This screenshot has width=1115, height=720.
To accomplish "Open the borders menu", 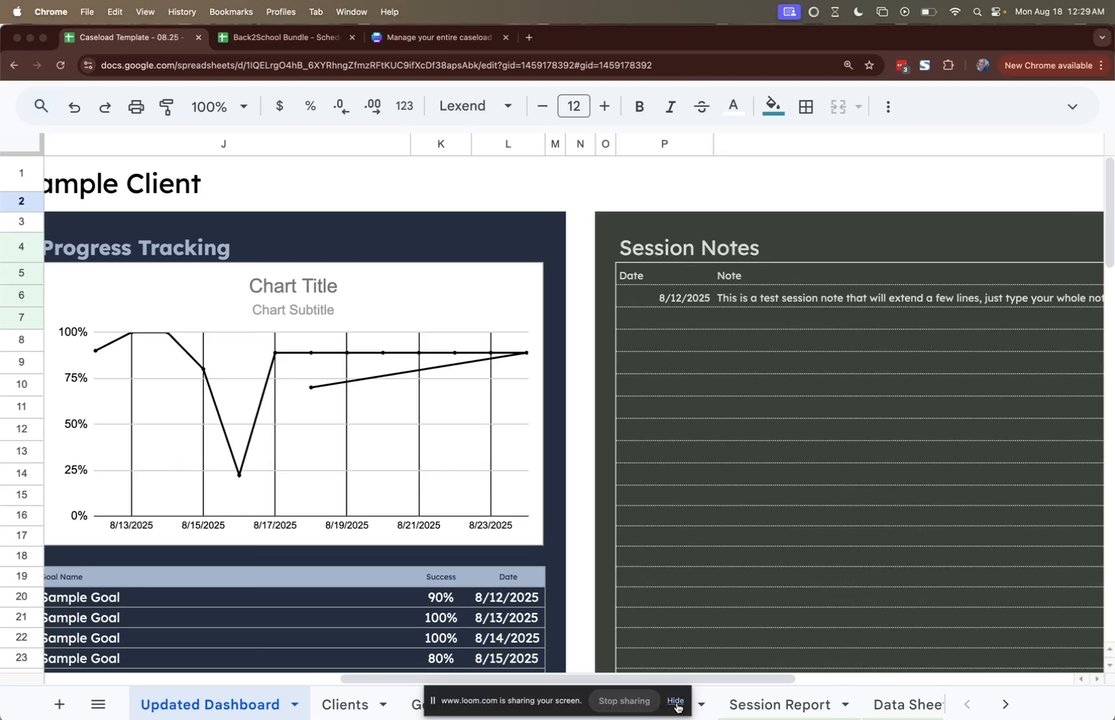I will click(806, 107).
